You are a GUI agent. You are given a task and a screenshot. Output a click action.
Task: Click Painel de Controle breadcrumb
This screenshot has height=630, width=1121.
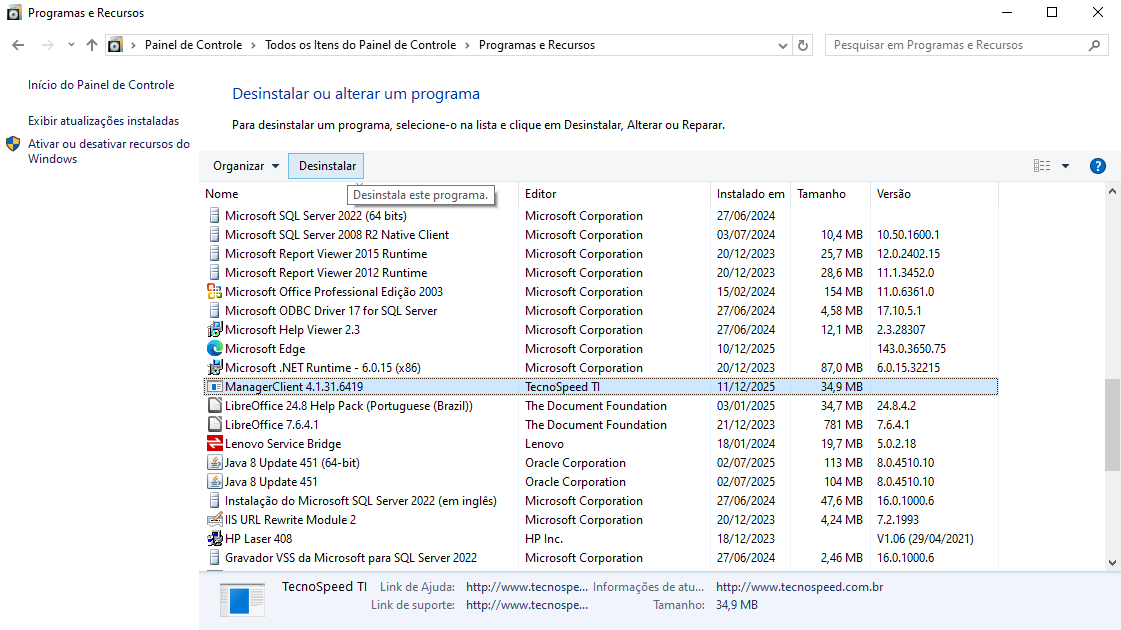[193, 45]
